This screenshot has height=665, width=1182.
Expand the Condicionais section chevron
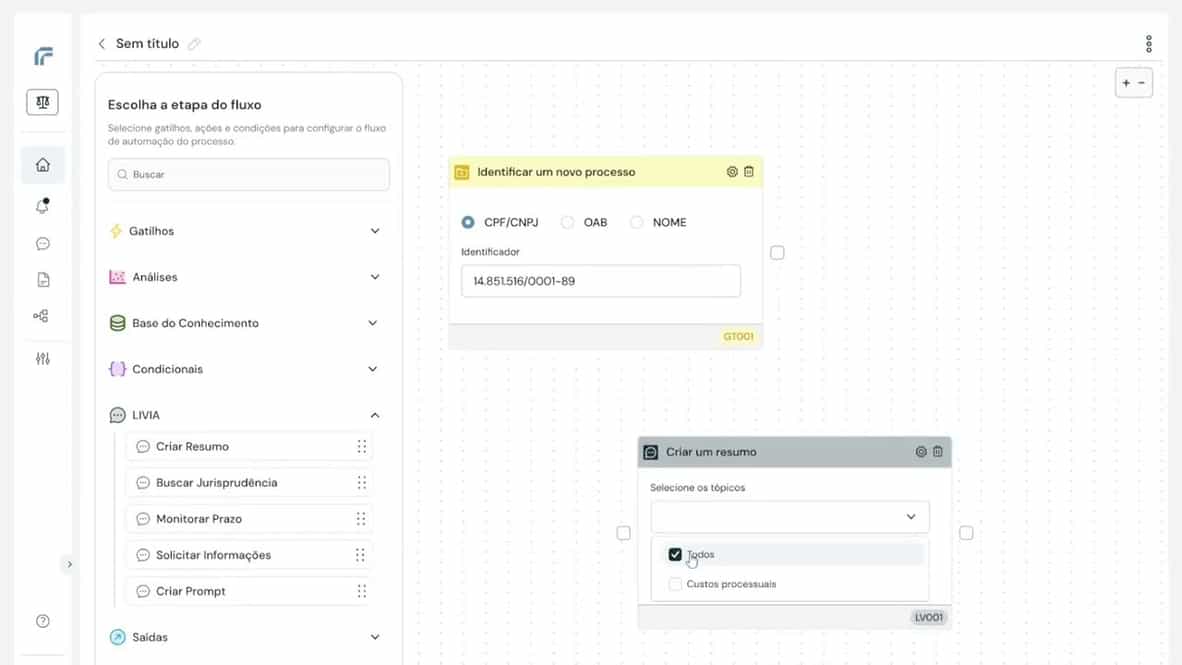[372, 369]
